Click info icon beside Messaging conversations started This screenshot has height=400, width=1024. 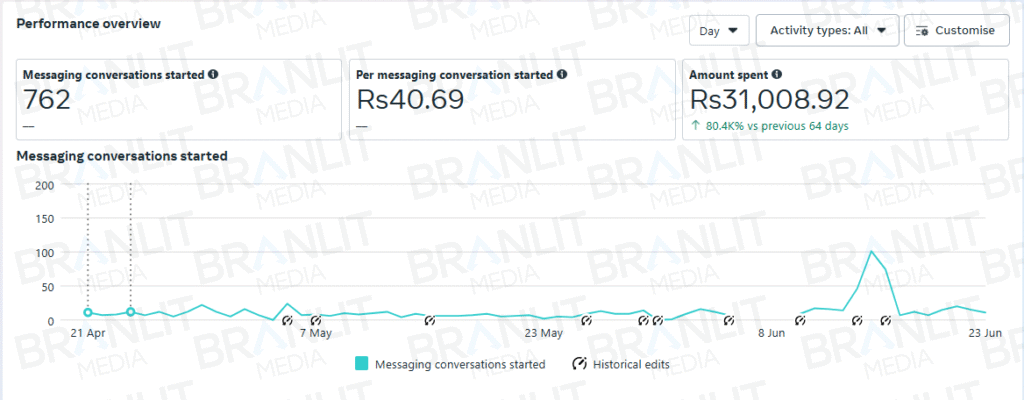coord(213,74)
